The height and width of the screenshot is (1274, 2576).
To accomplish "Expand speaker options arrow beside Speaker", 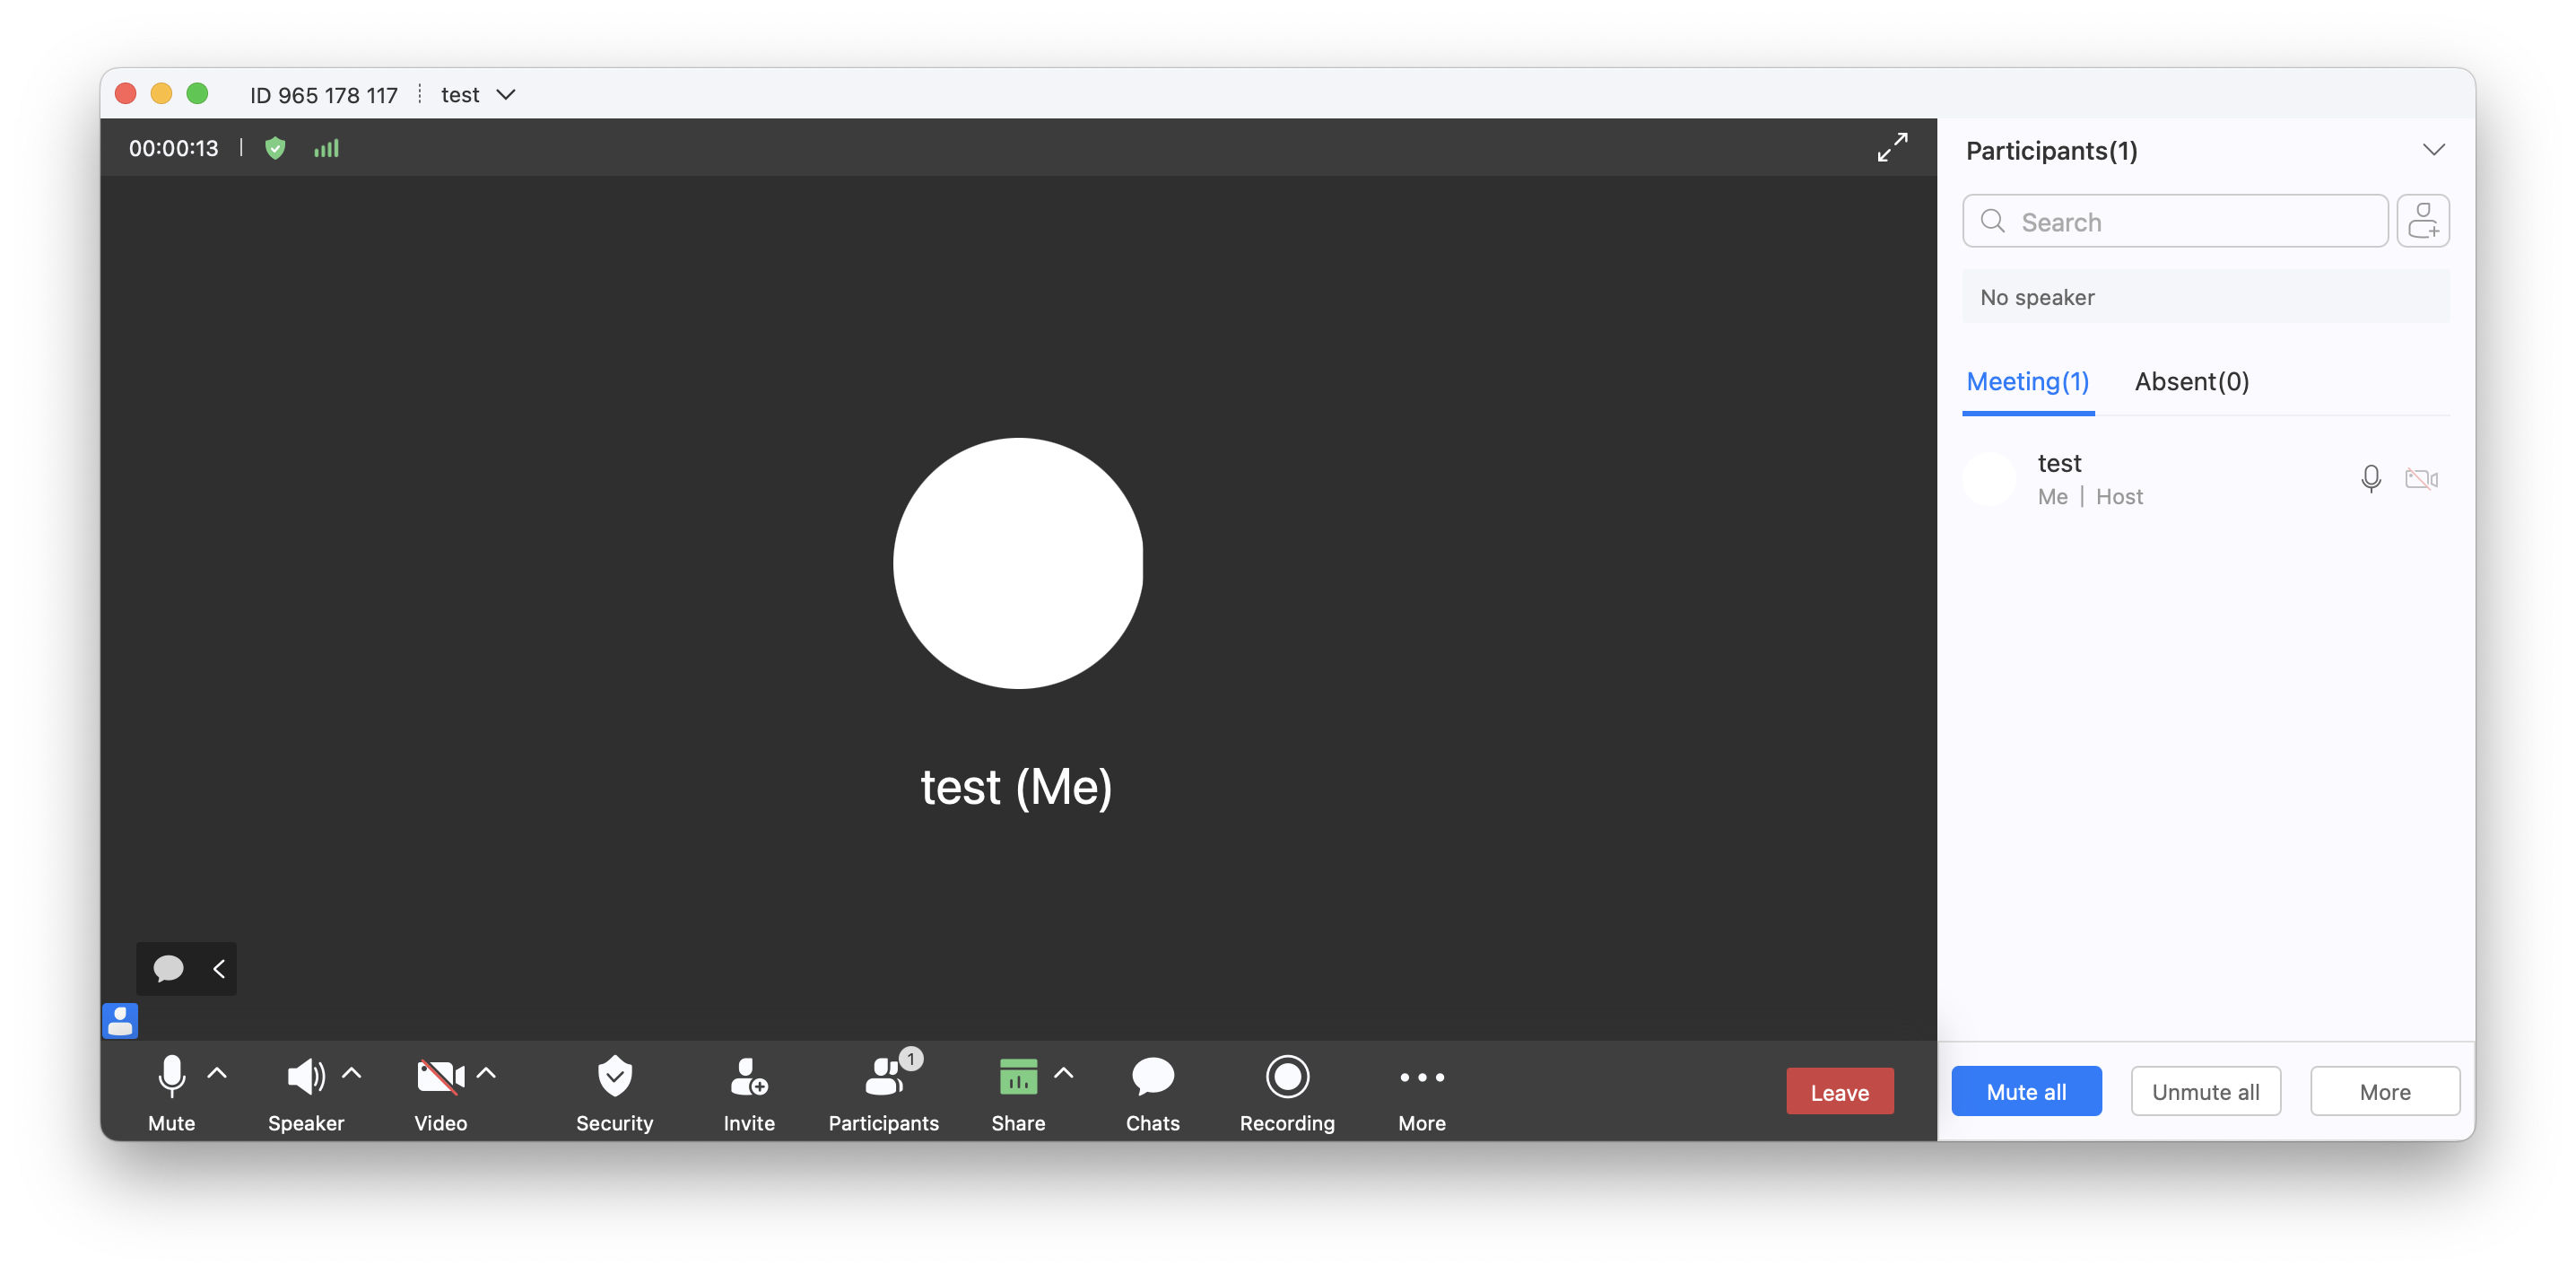I will pyautogui.click(x=351, y=1074).
